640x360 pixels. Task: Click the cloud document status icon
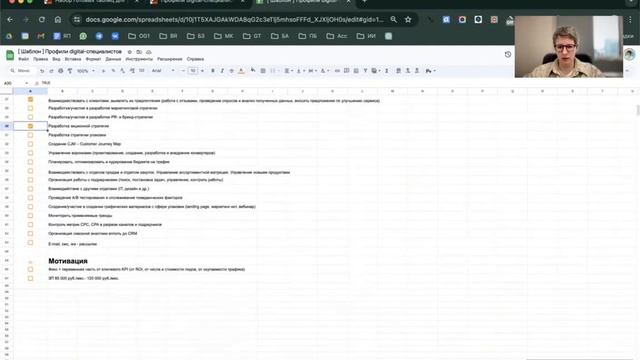[149, 52]
